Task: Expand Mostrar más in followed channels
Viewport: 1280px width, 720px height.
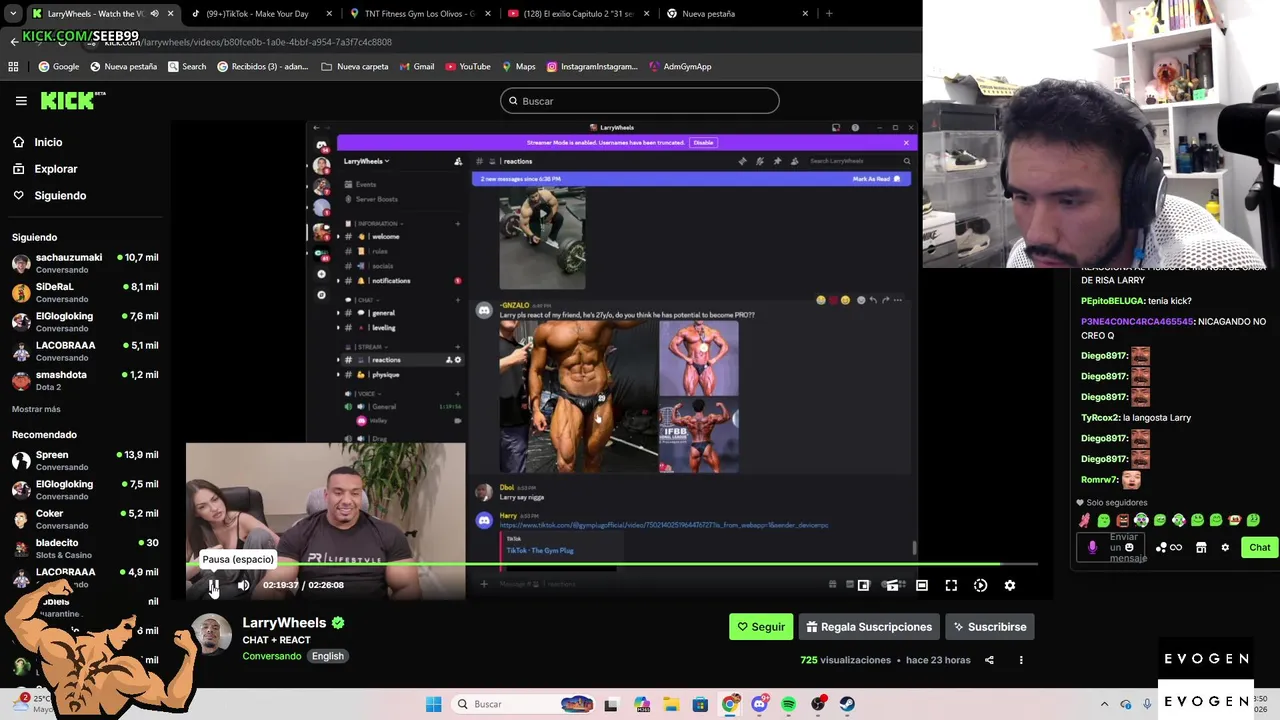Action: (36, 409)
